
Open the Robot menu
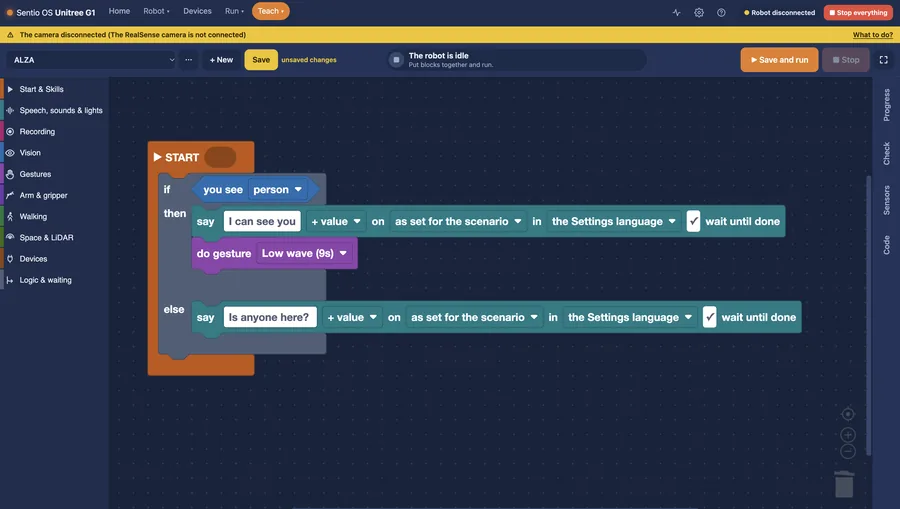click(x=156, y=11)
